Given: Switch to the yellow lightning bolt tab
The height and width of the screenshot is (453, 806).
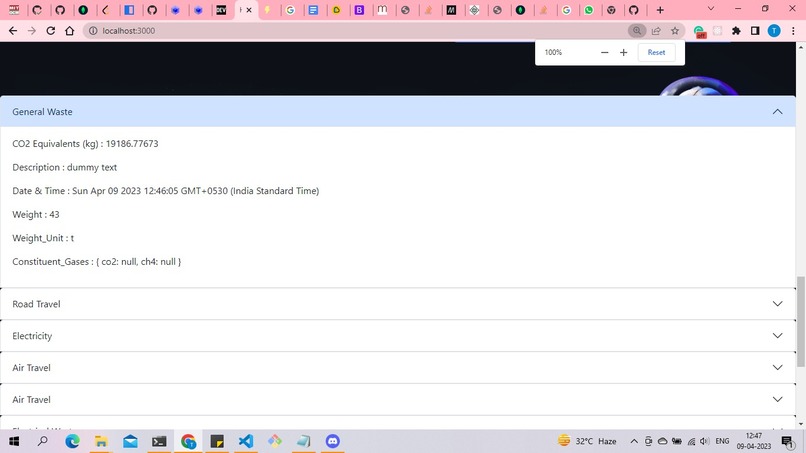Looking at the screenshot, I should [x=267, y=10].
